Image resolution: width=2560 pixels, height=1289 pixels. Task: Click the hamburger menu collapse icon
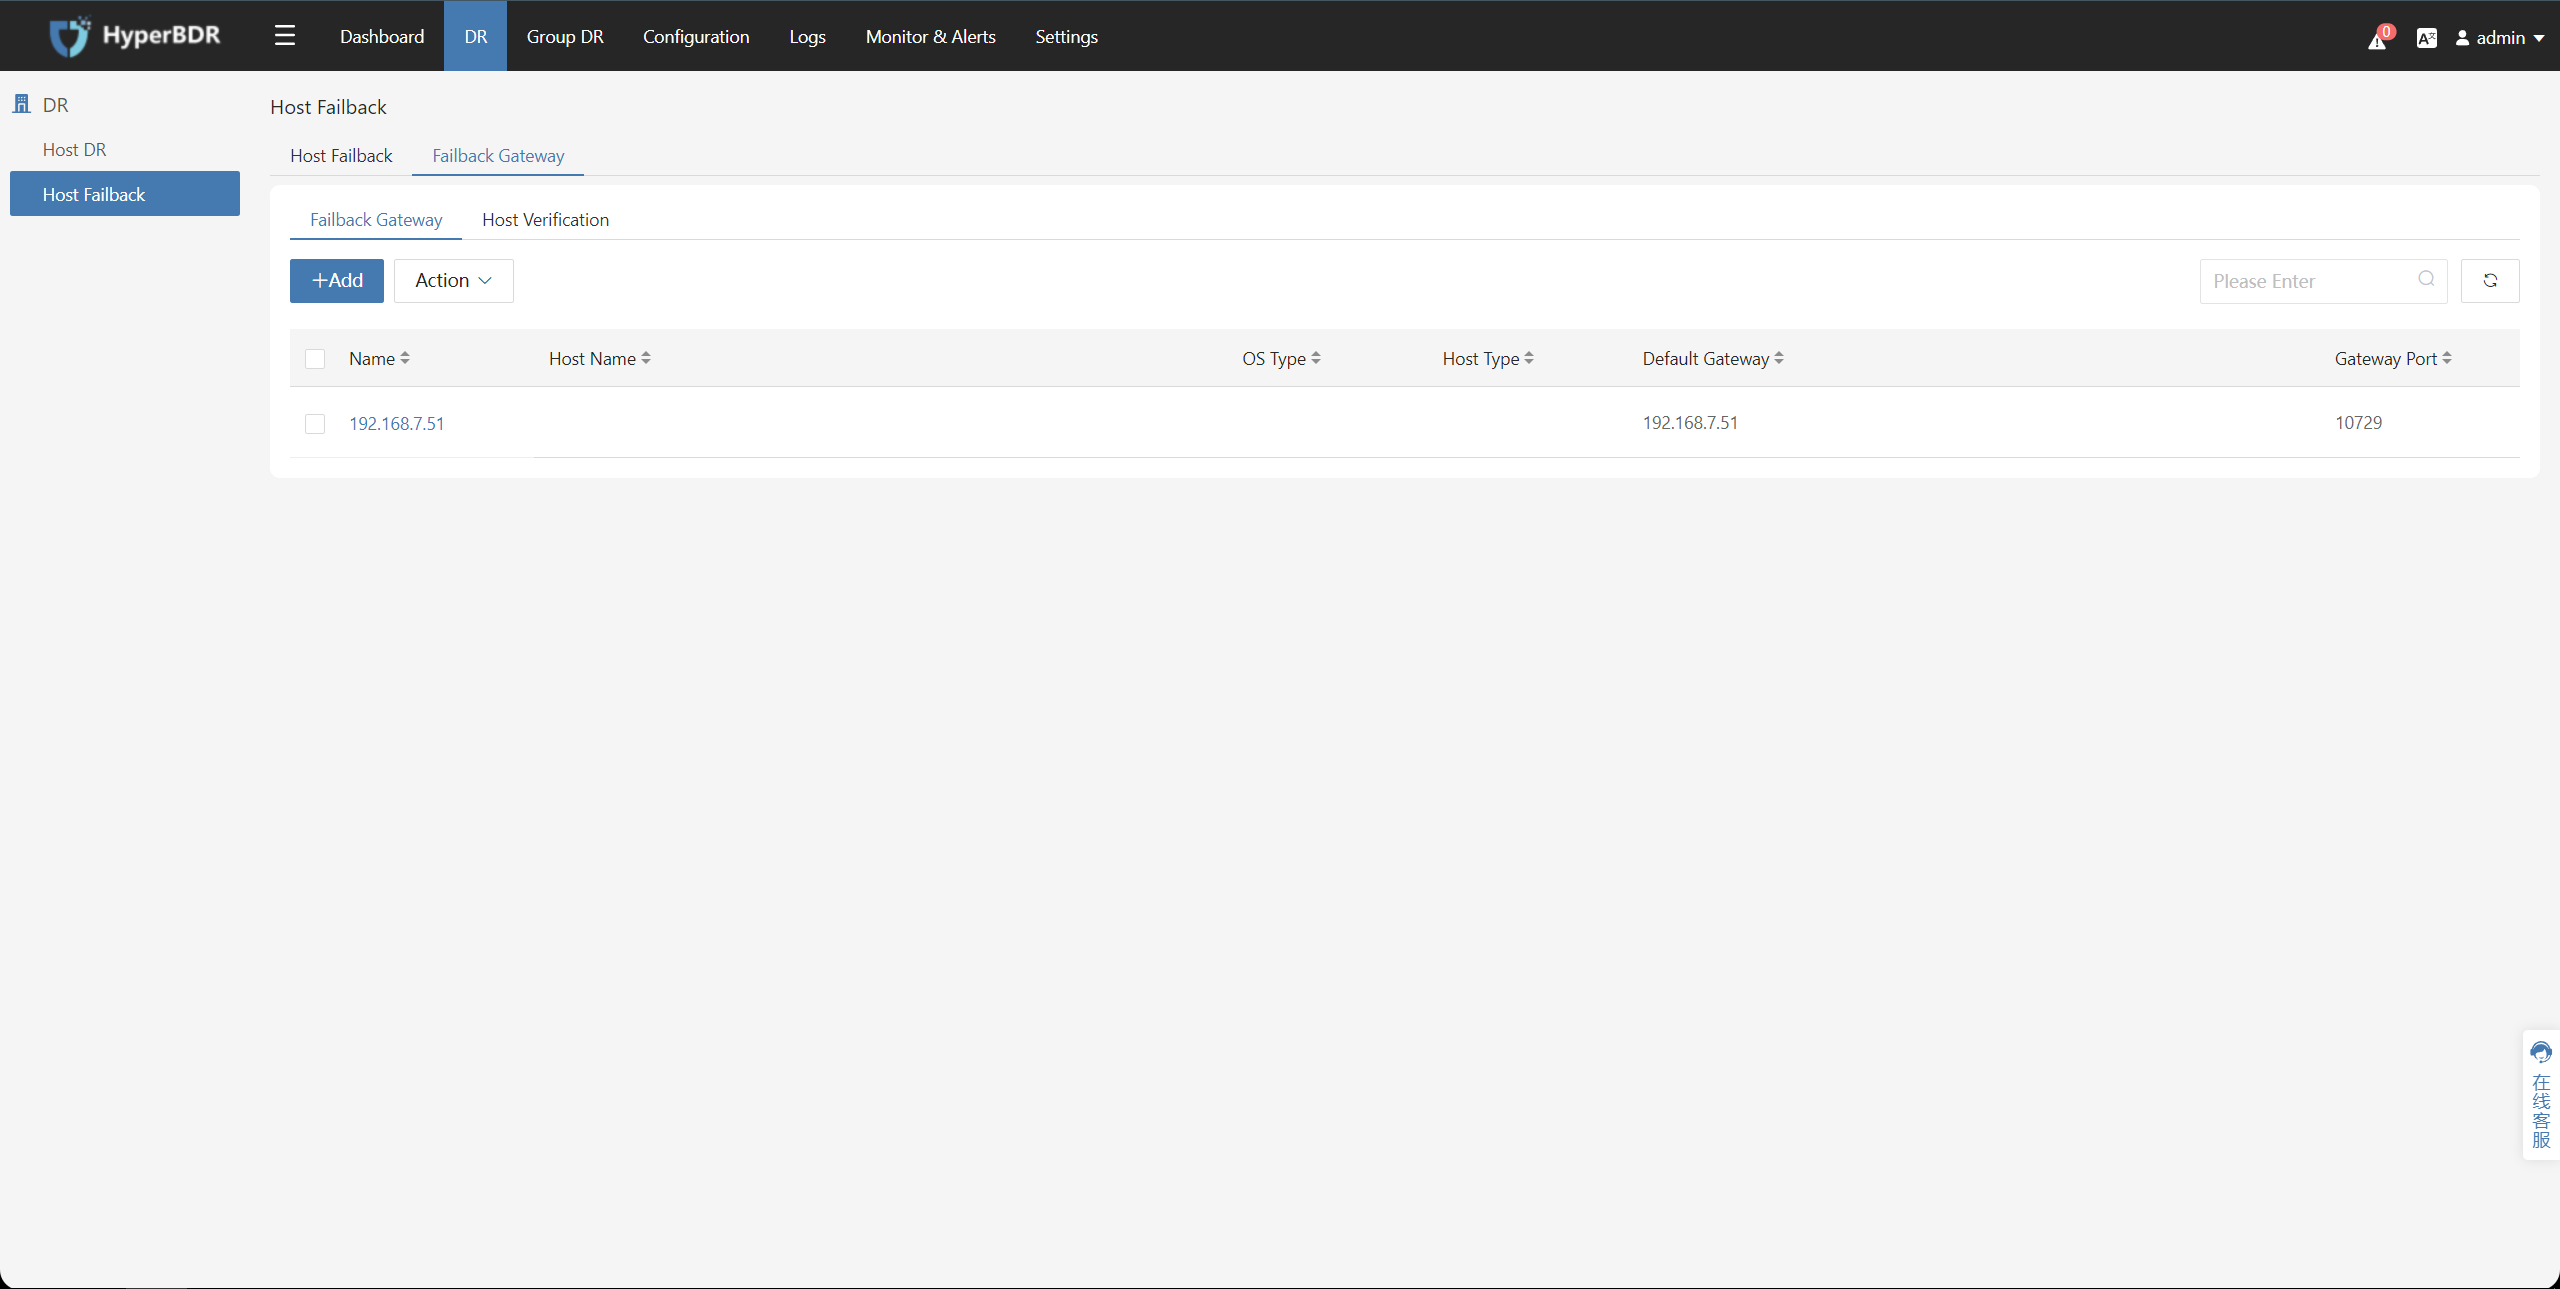click(285, 36)
